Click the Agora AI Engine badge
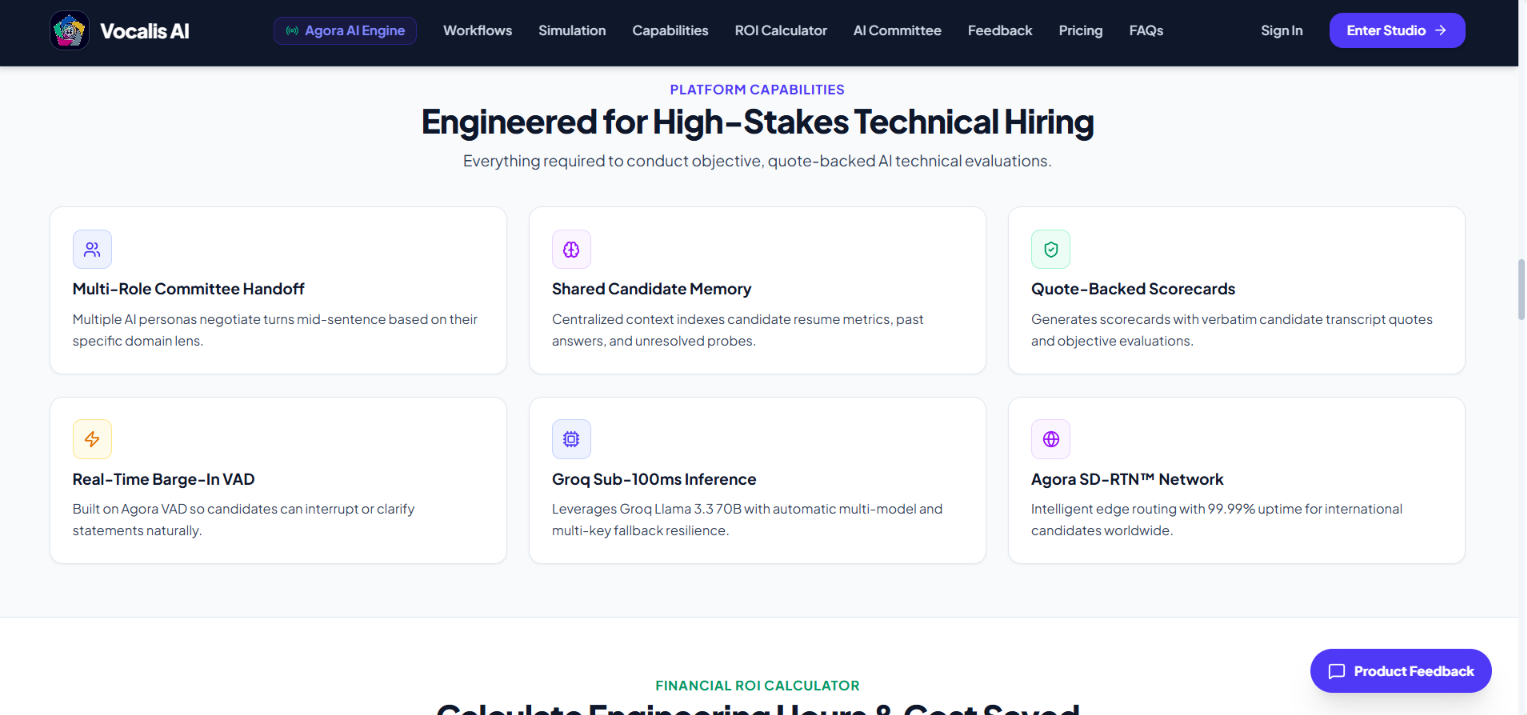The width and height of the screenshot is (1527, 715). point(345,31)
